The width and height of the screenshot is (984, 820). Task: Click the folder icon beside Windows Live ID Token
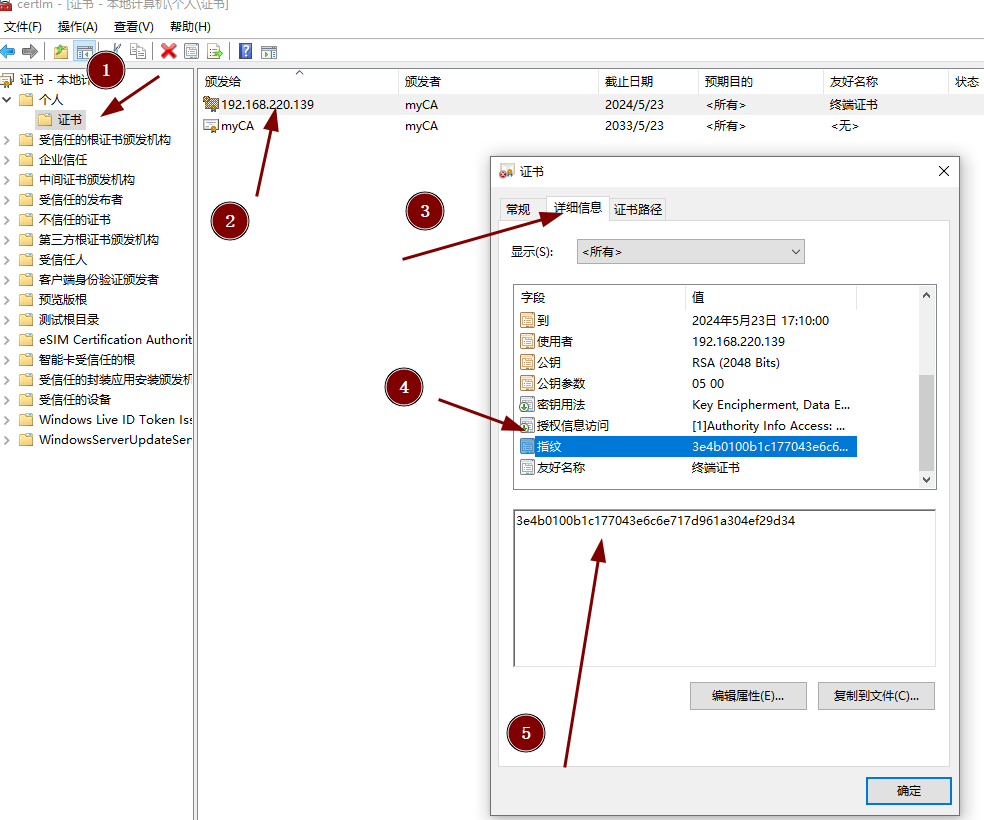point(26,420)
